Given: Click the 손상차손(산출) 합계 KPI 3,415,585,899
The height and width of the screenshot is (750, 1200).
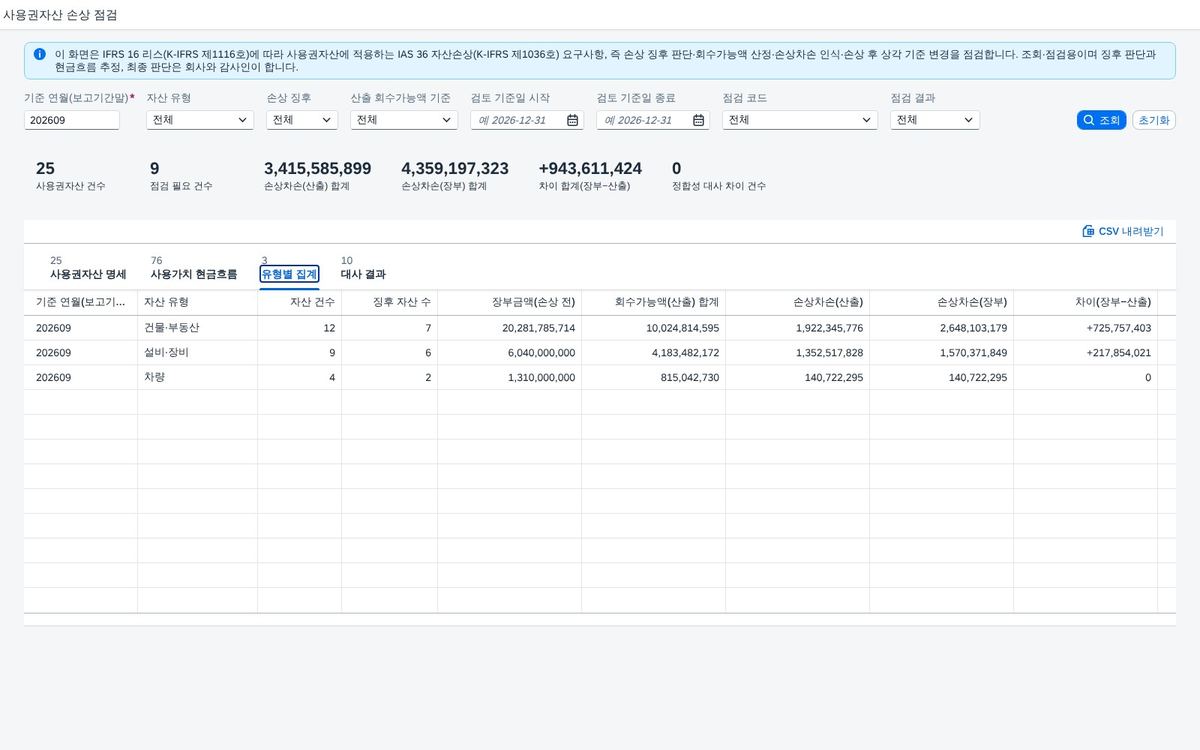Looking at the screenshot, I should click(x=318, y=168).
